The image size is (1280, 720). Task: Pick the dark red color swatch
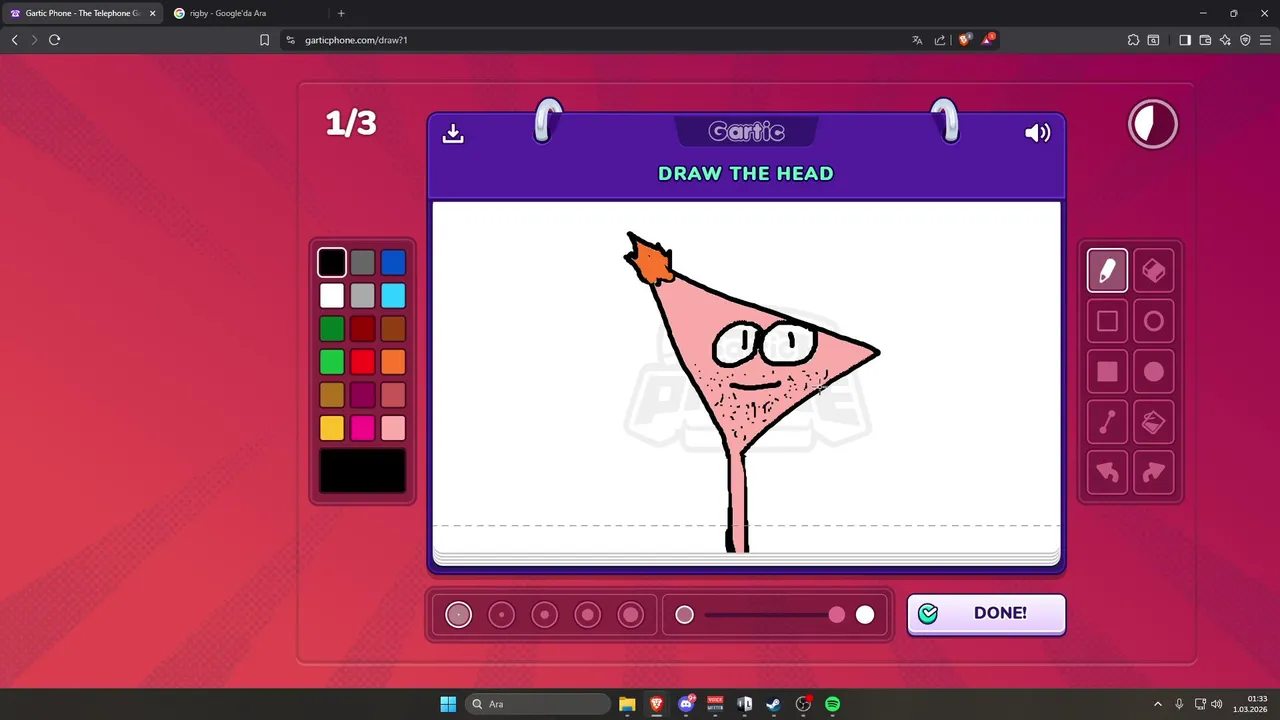click(x=362, y=329)
